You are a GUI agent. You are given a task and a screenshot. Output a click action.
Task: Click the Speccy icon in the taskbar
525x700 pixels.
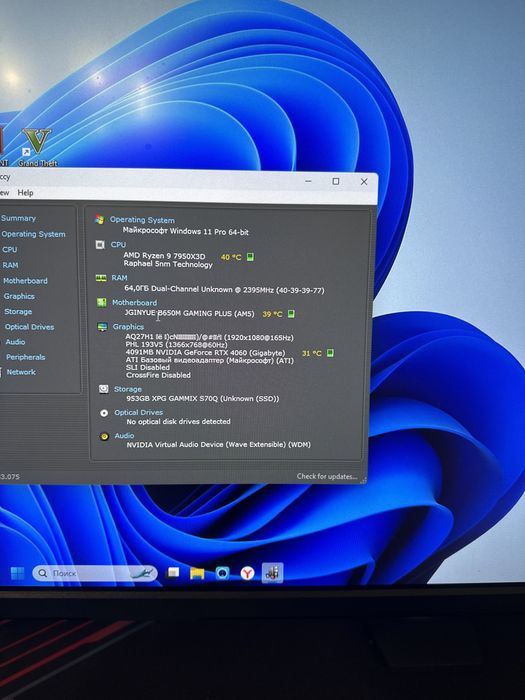click(272, 572)
